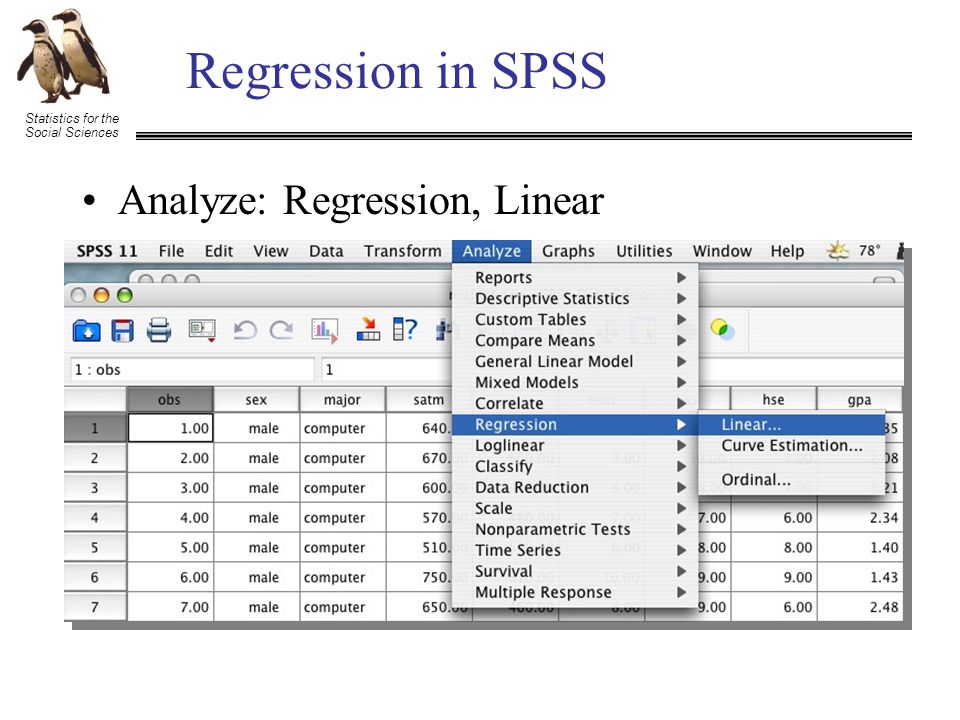
Task: Click gpa cell 1.40 in row 5
Action: (x=860, y=547)
